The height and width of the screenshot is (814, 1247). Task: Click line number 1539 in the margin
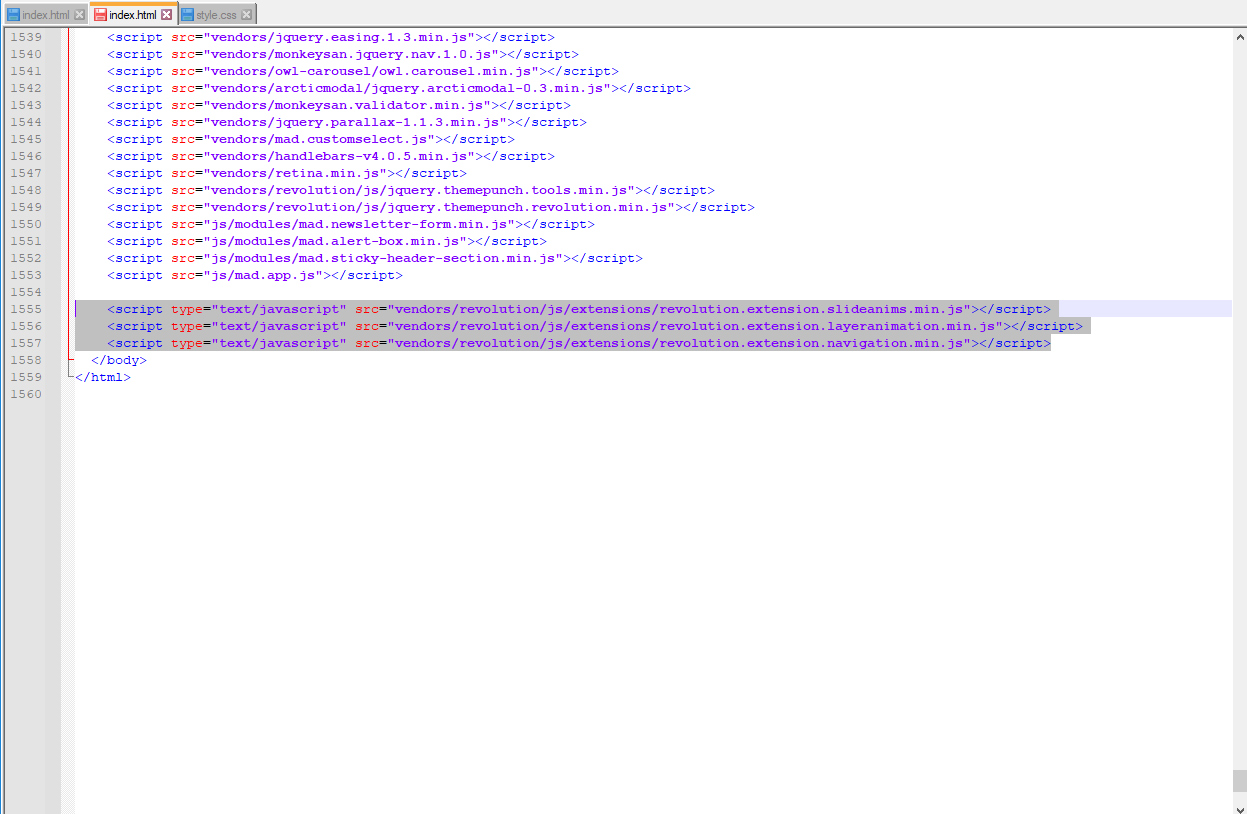tap(25, 37)
